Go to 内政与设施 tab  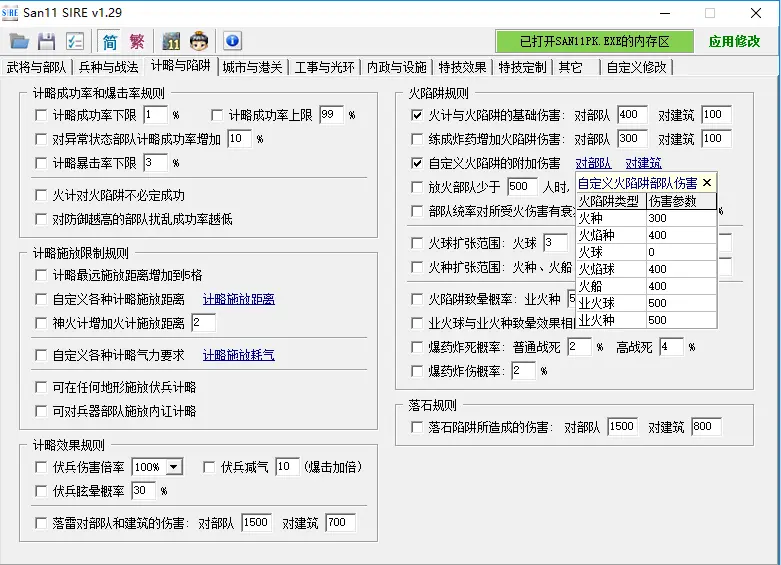click(396, 67)
